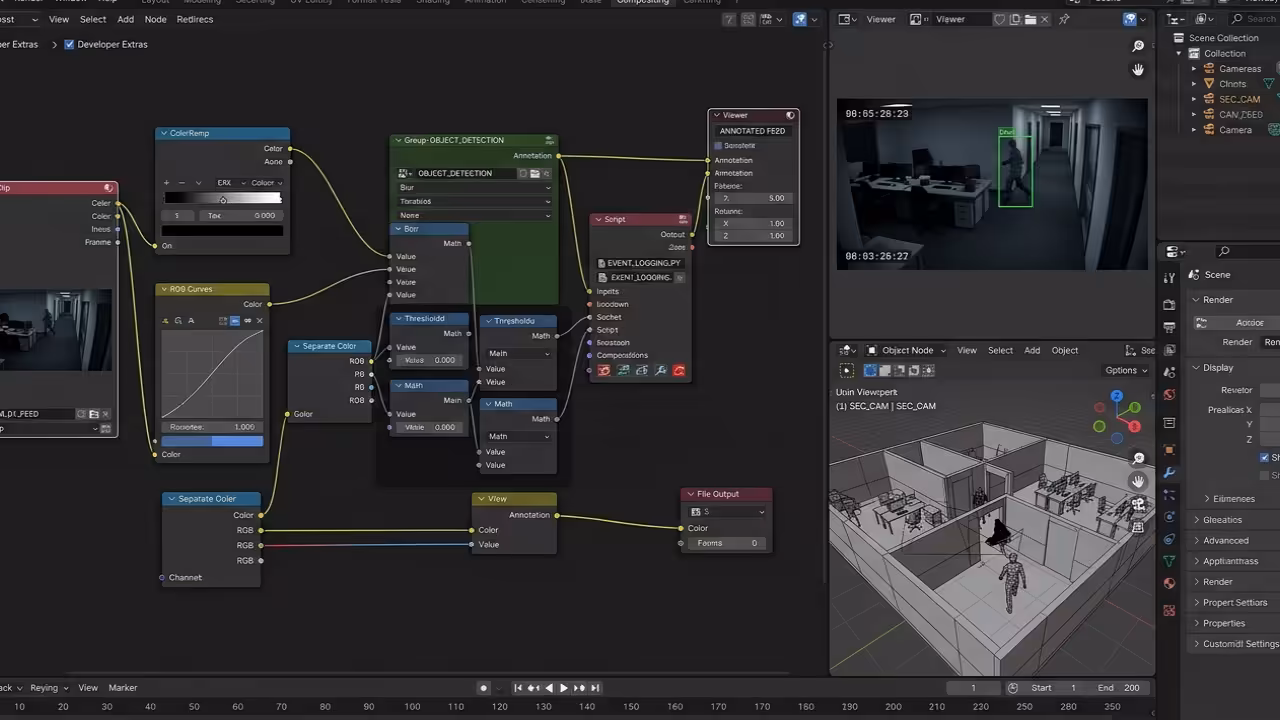1280x720 pixels.
Task: Toggle the checked checkbox under Display properties
Action: pyautogui.click(x=1265, y=457)
